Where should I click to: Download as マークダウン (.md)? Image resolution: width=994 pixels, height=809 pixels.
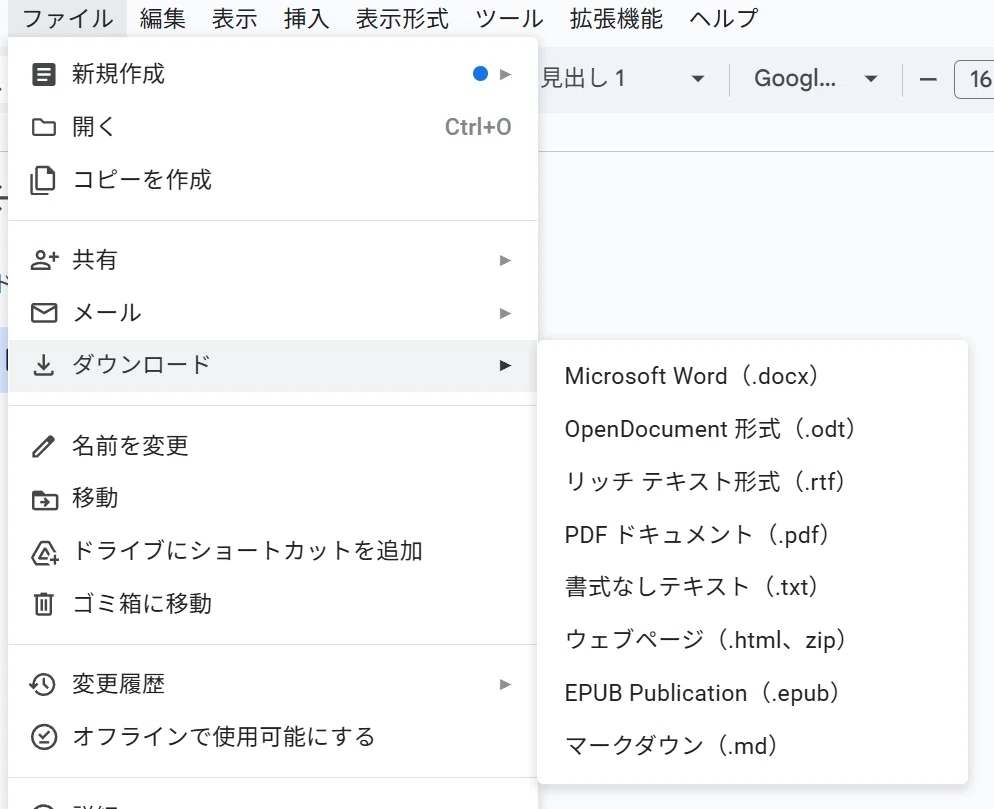click(752, 746)
